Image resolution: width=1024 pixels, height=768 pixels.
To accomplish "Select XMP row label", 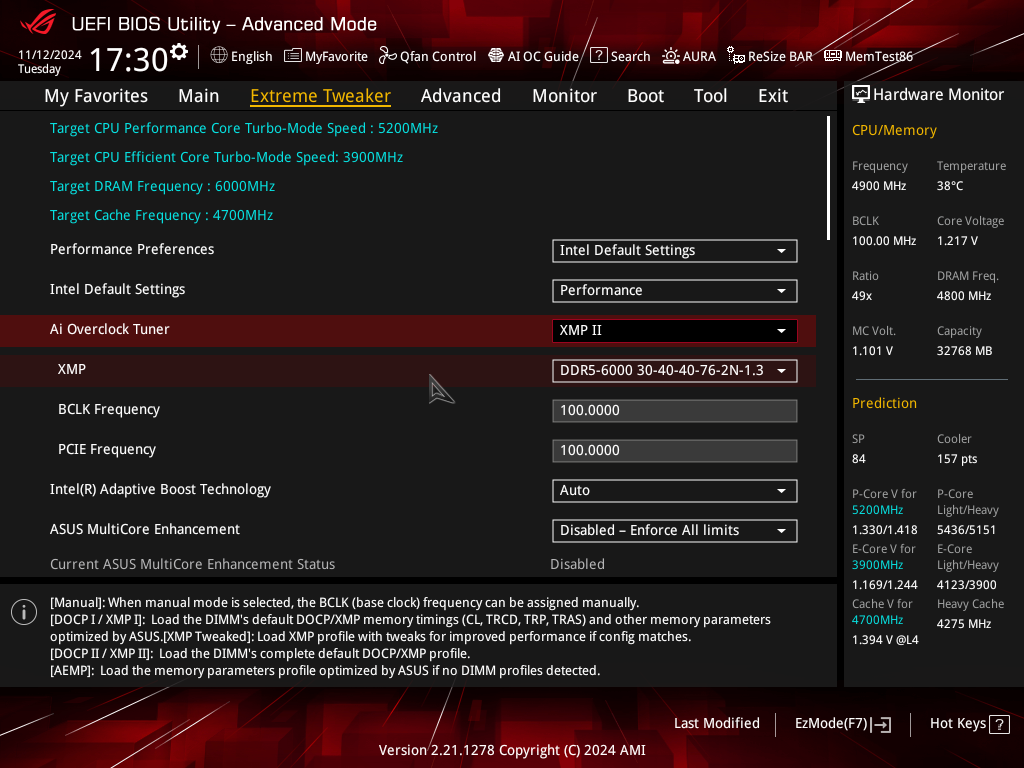I will click(72, 369).
